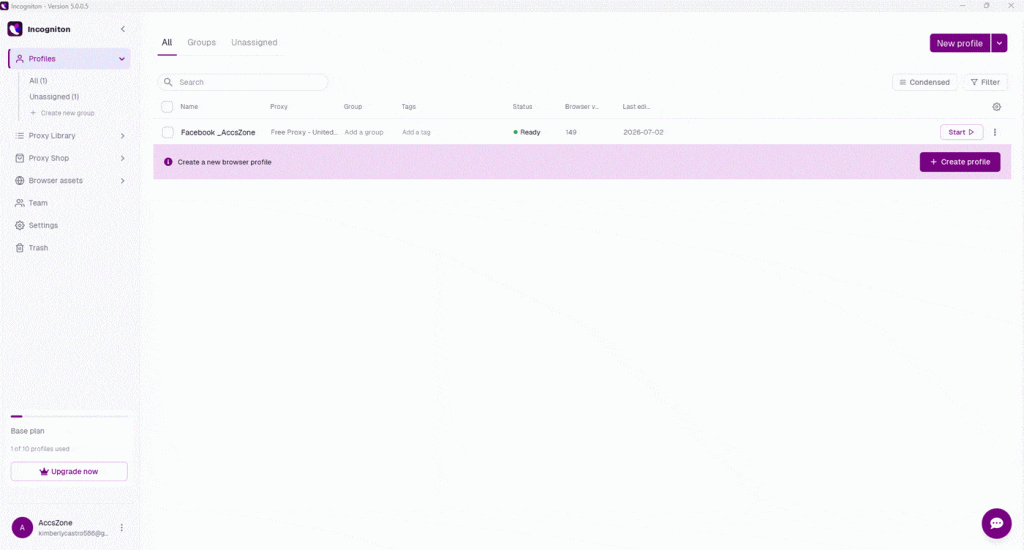Click the Status column header
This screenshot has width=1024, height=550.
(x=522, y=106)
